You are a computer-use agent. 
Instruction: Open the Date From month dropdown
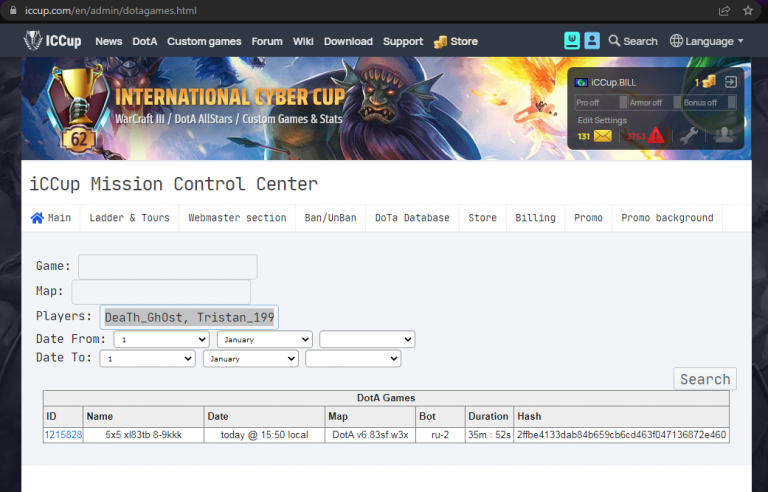pyautogui.click(x=264, y=339)
